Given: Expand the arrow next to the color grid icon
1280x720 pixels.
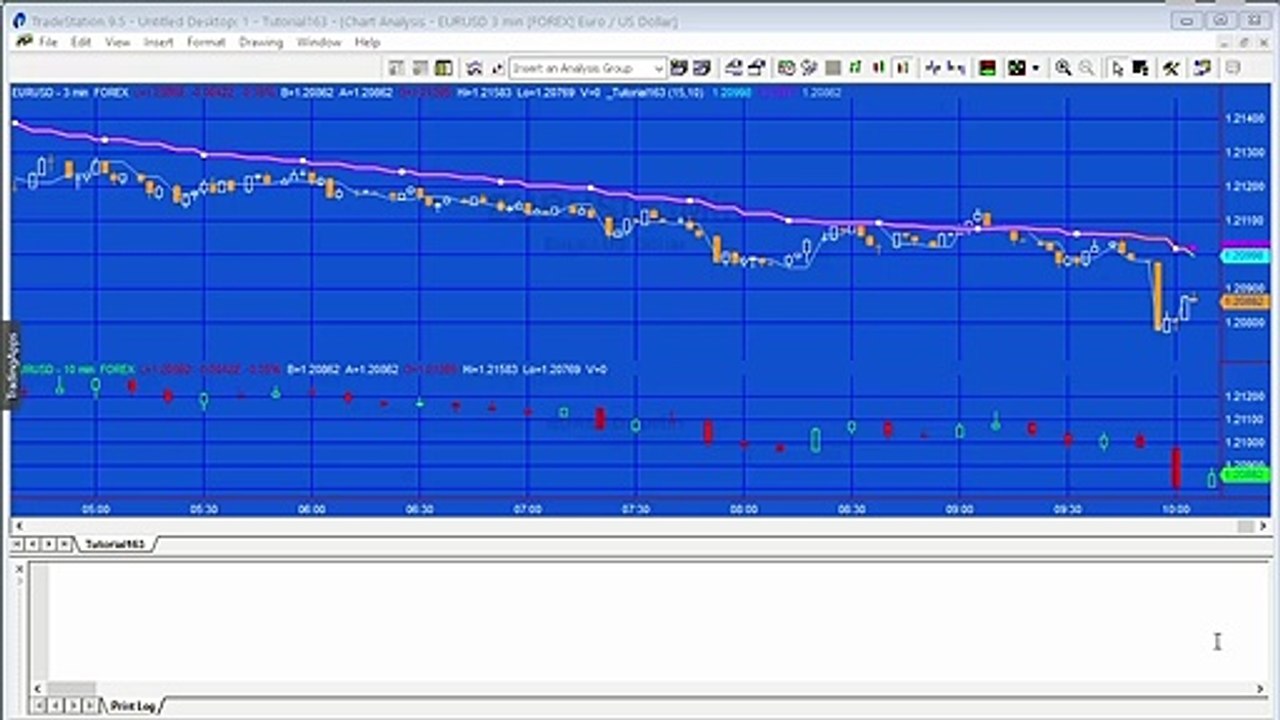Looking at the screenshot, I should click(x=1035, y=68).
